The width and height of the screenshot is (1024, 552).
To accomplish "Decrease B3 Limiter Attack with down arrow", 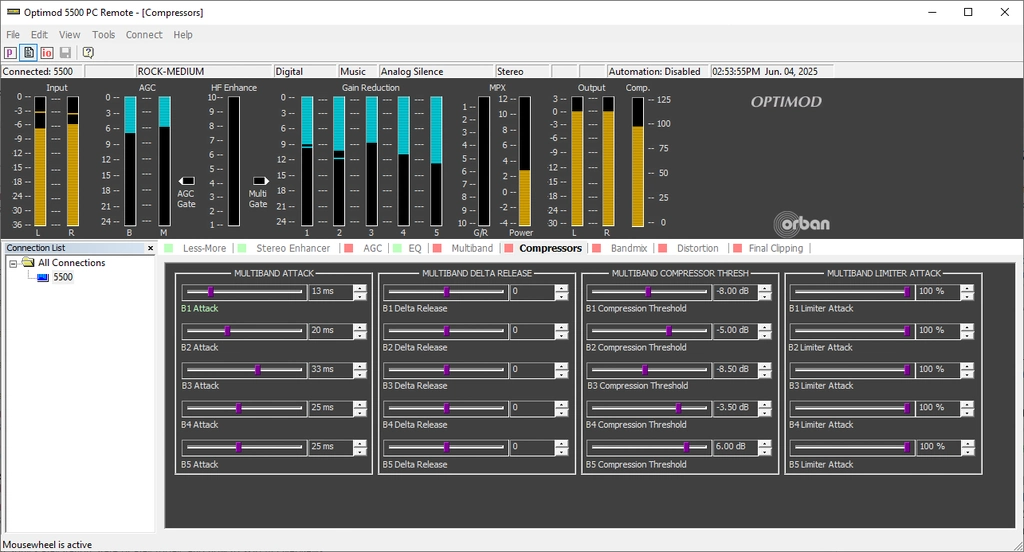I will [967, 374].
